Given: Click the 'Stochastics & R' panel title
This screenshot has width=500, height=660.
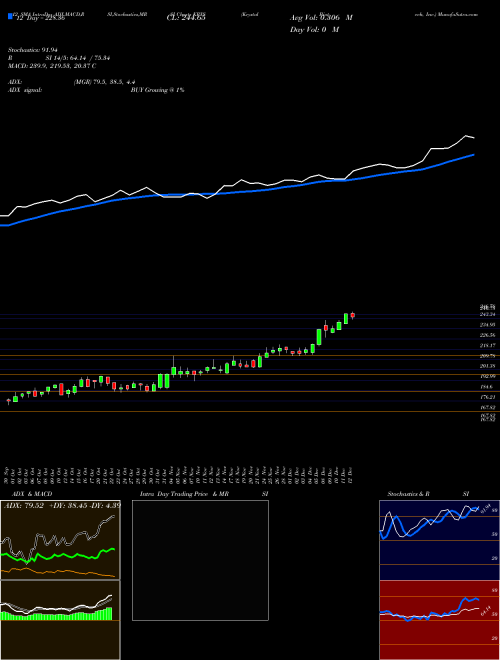Looking at the screenshot, I should tap(409, 494).
